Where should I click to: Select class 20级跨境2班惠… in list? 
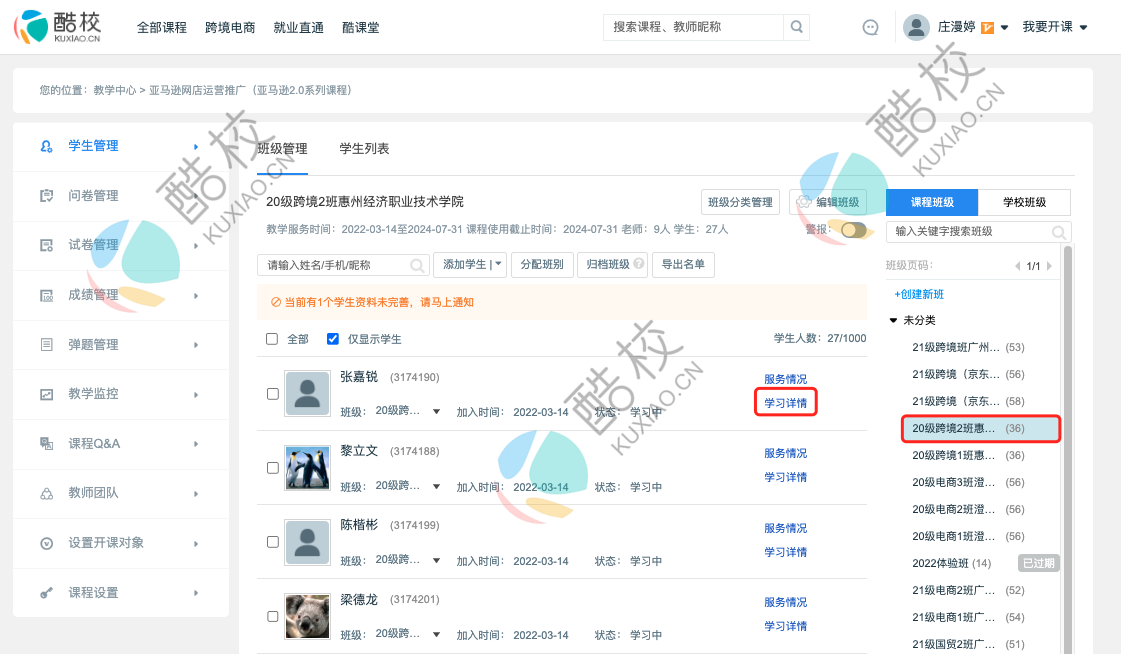click(x=980, y=428)
